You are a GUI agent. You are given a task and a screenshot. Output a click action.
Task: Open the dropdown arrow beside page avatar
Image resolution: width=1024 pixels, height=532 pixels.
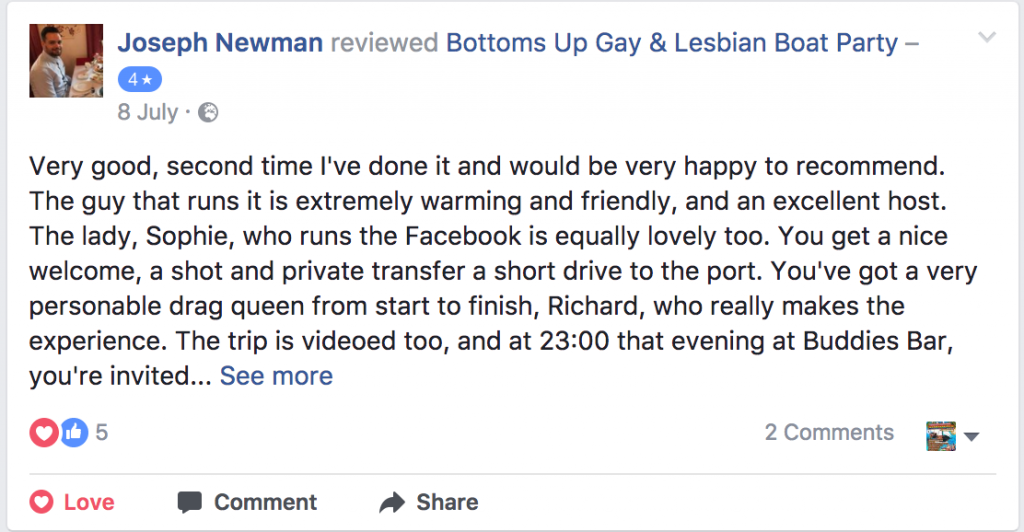[x=971, y=436]
